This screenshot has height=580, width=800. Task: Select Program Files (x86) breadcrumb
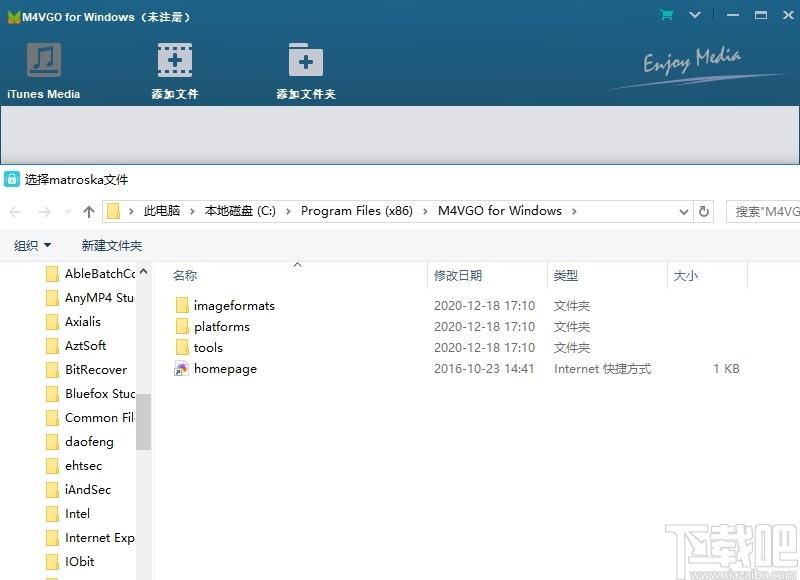pos(357,211)
